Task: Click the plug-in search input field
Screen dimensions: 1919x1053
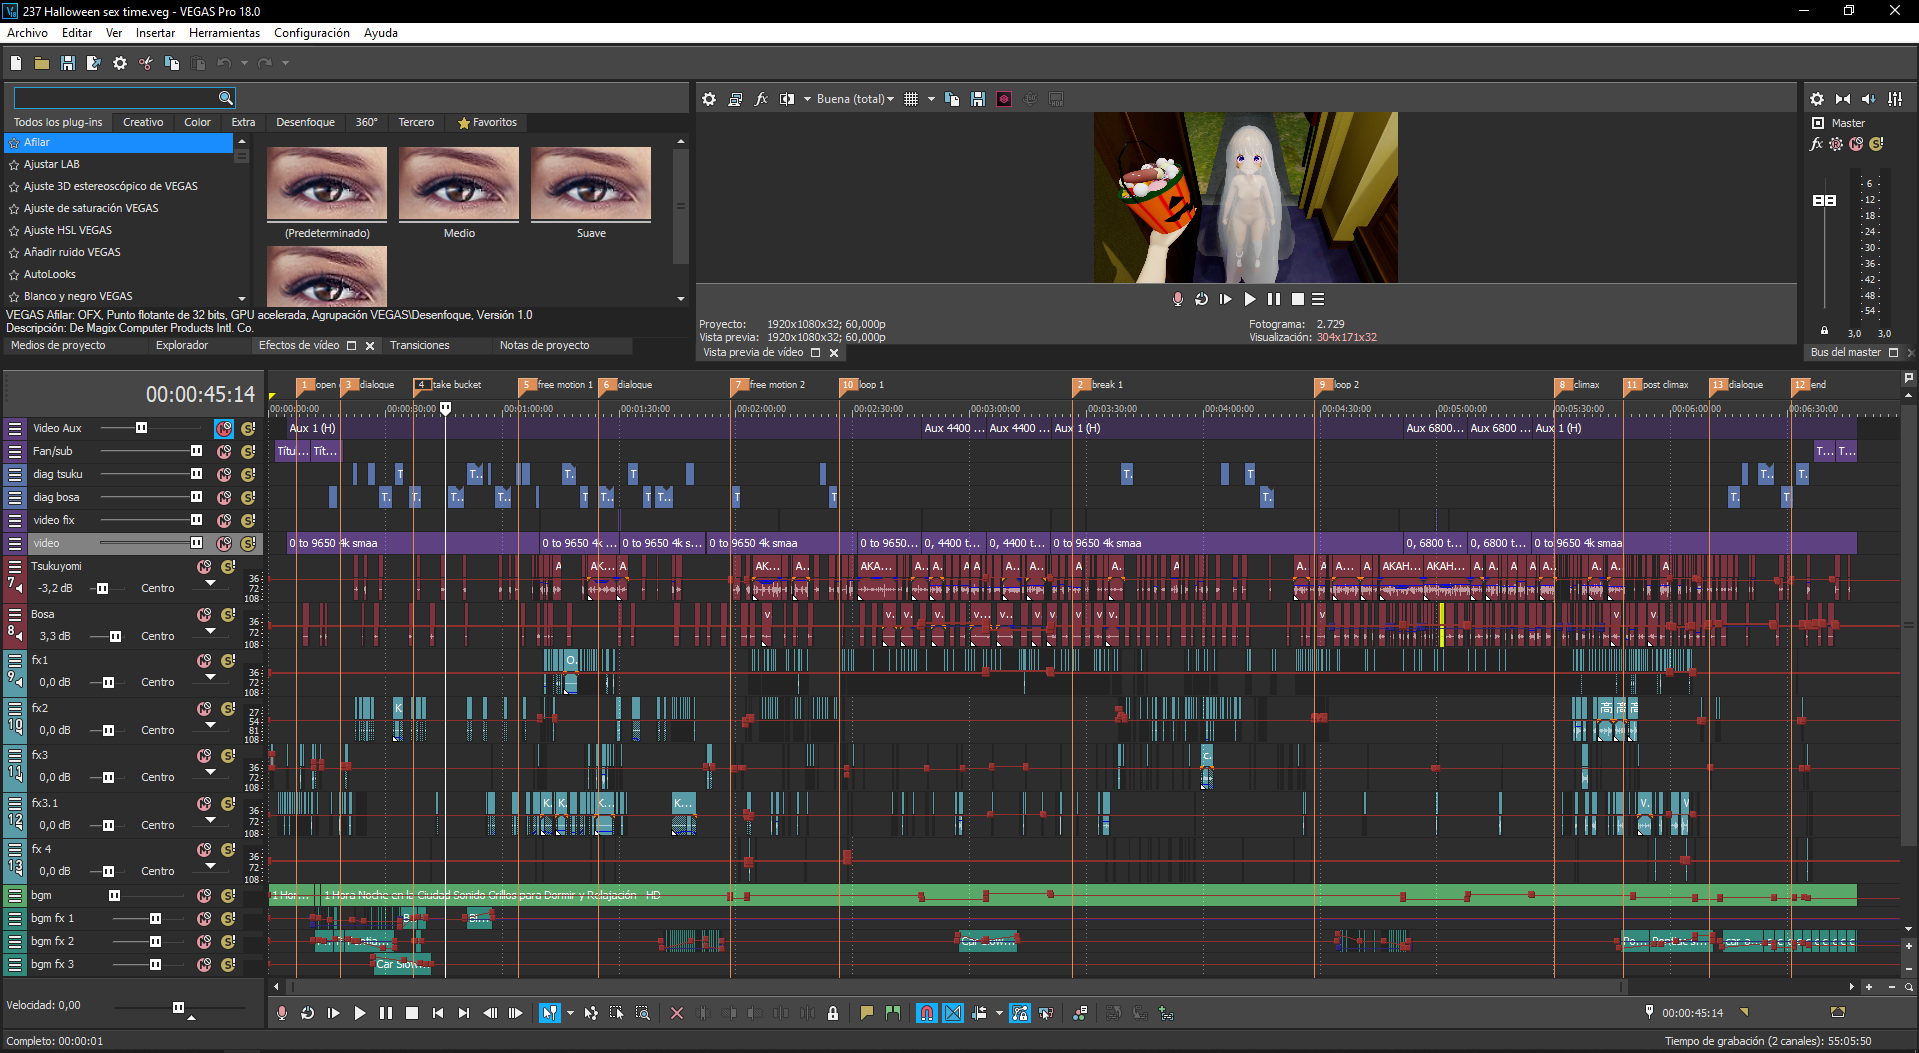Action: pos(116,97)
